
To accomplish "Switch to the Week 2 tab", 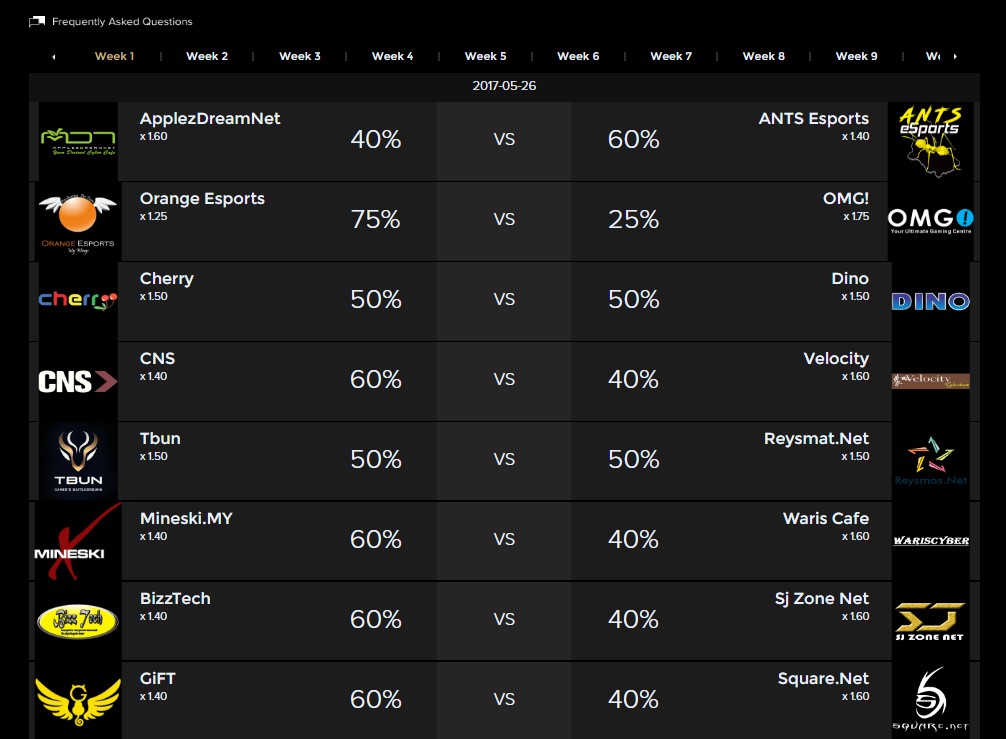I will [x=207, y=56].
